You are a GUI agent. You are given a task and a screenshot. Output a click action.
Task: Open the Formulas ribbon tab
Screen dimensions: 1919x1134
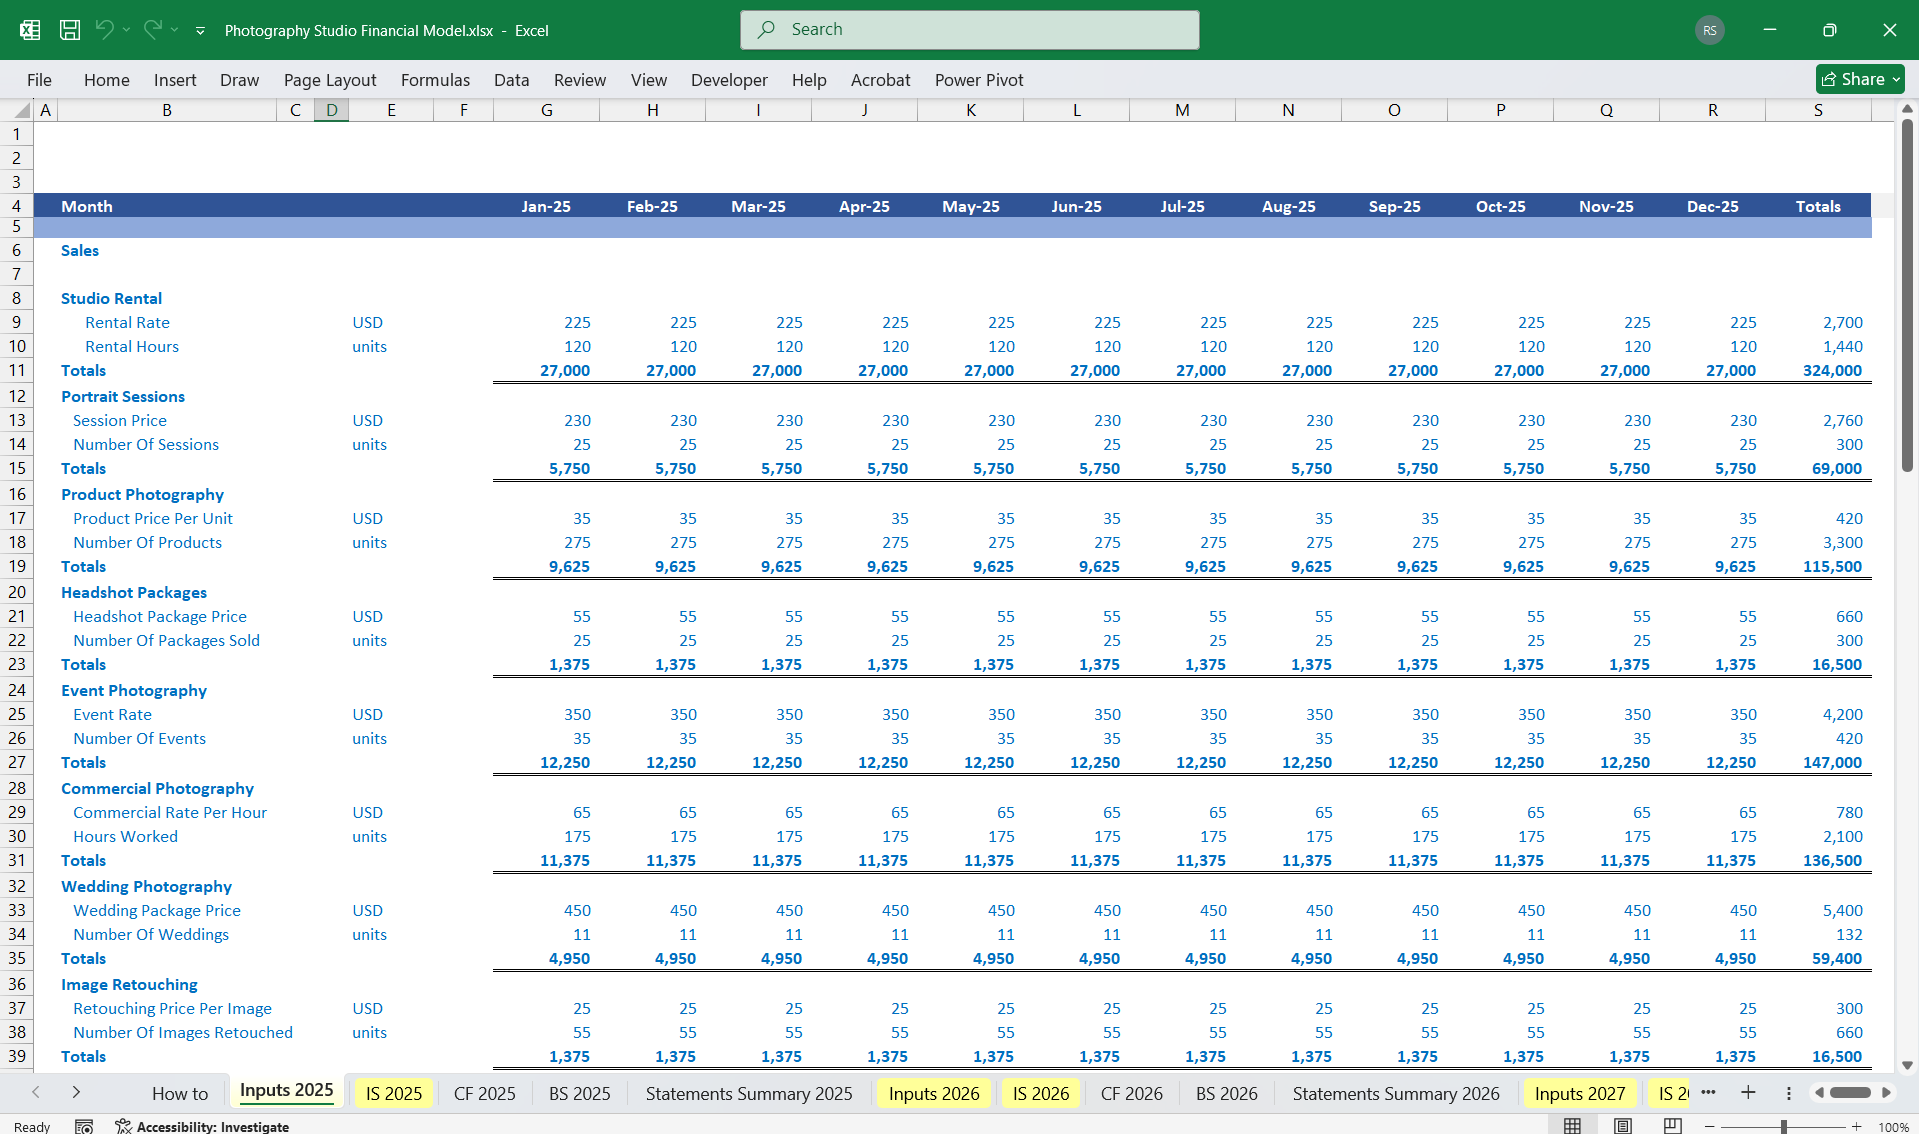[x=435, y=80]
